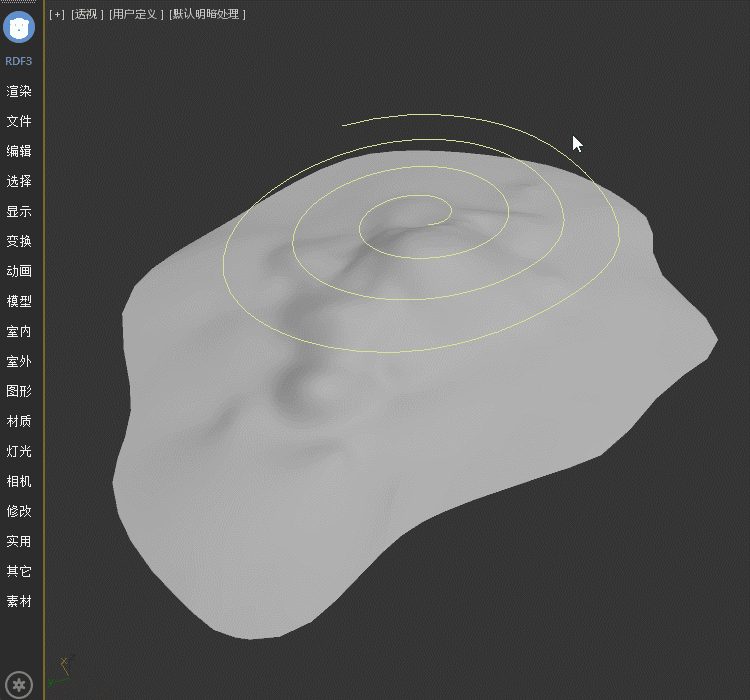Open the 模型 category
This screenshot has width=750, height=700.
[x=19, y=301]
